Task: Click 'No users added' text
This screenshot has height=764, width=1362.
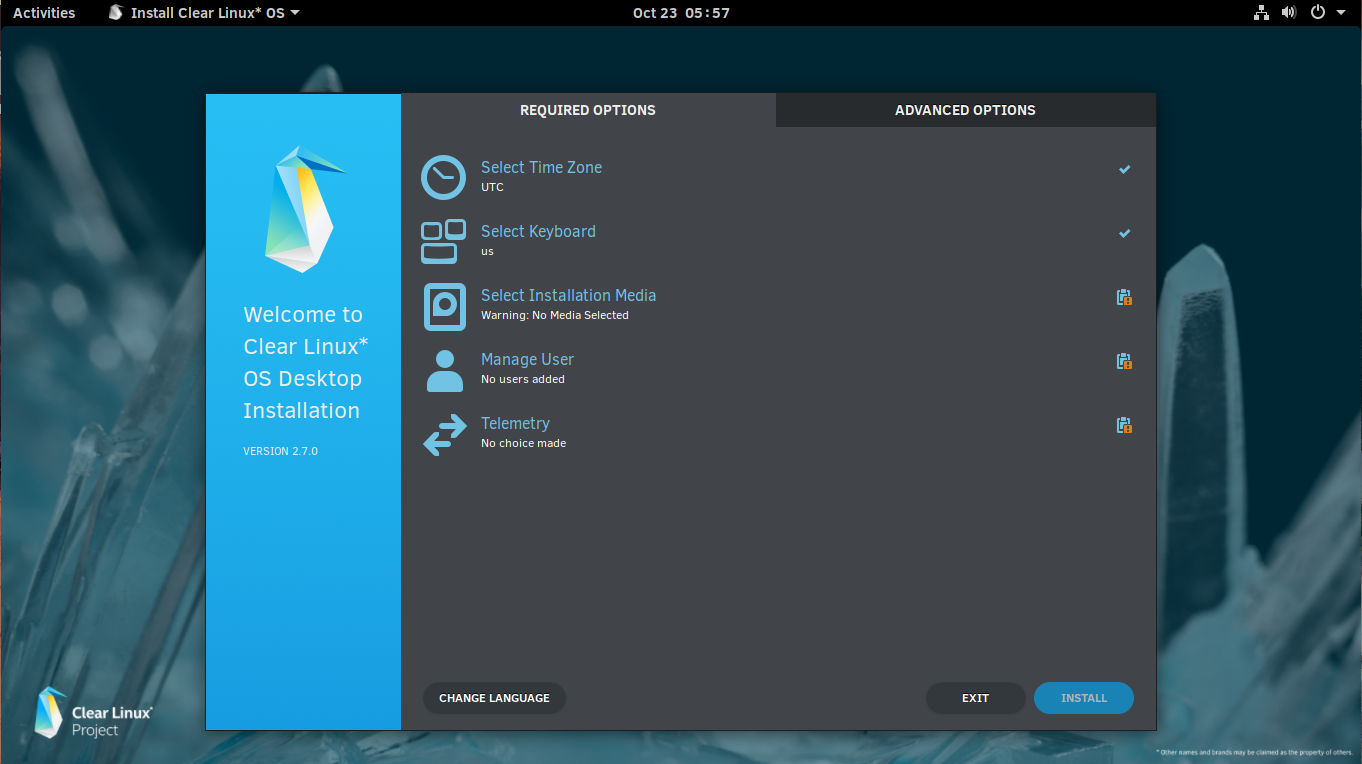Action: 523,379
